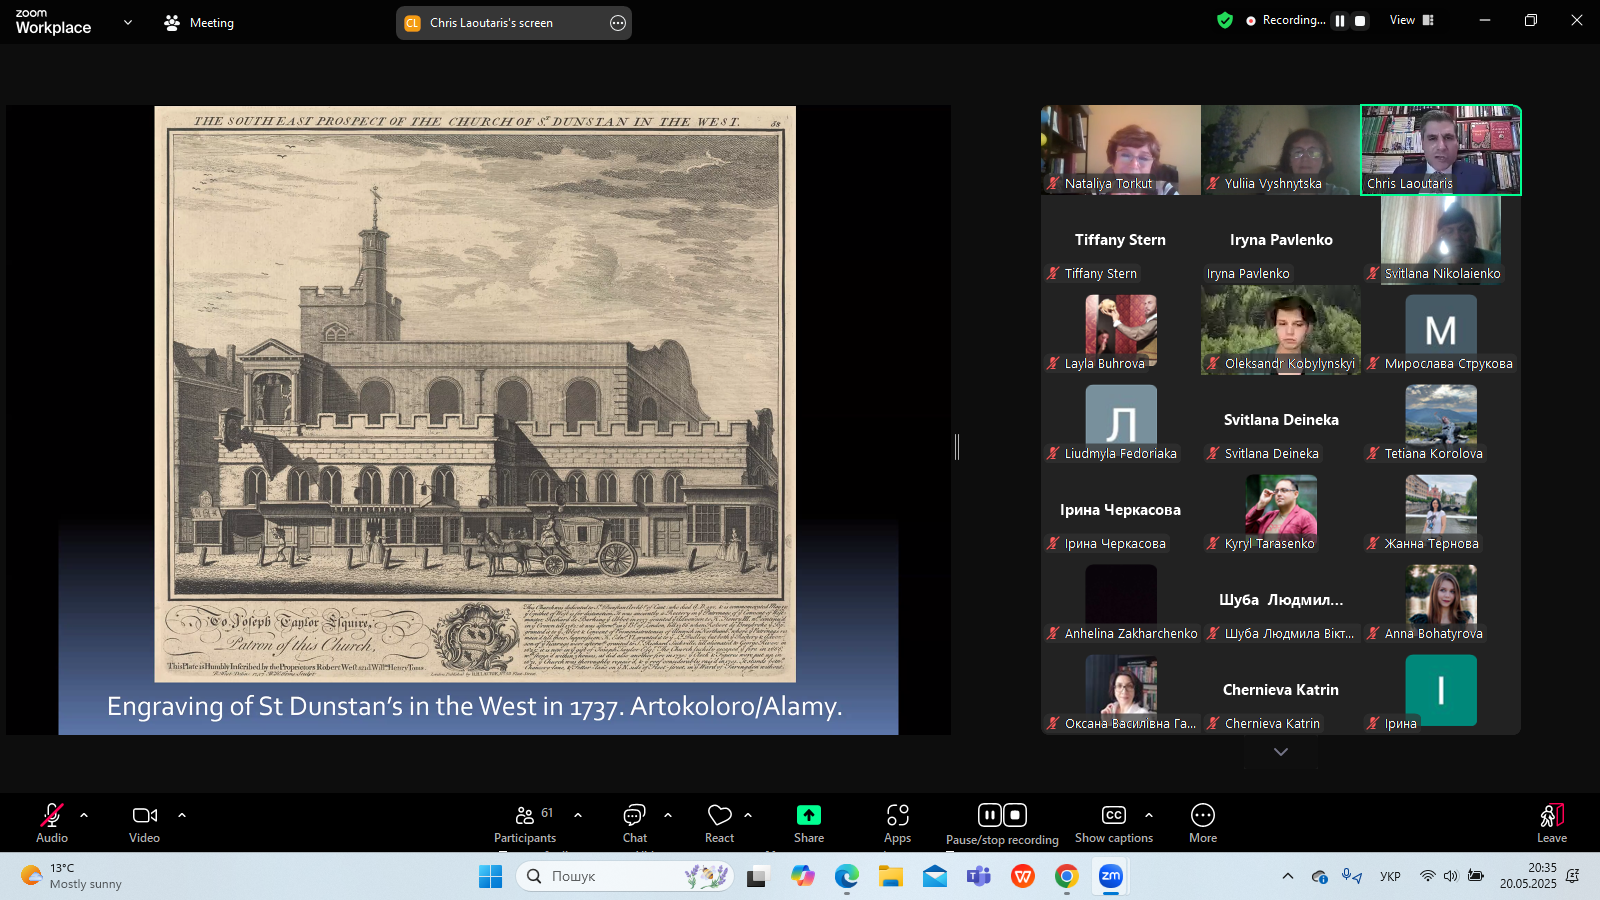Expand Audio settings arrow
The height and width of the screenshot is (900, 1600).
coord(84,815)
